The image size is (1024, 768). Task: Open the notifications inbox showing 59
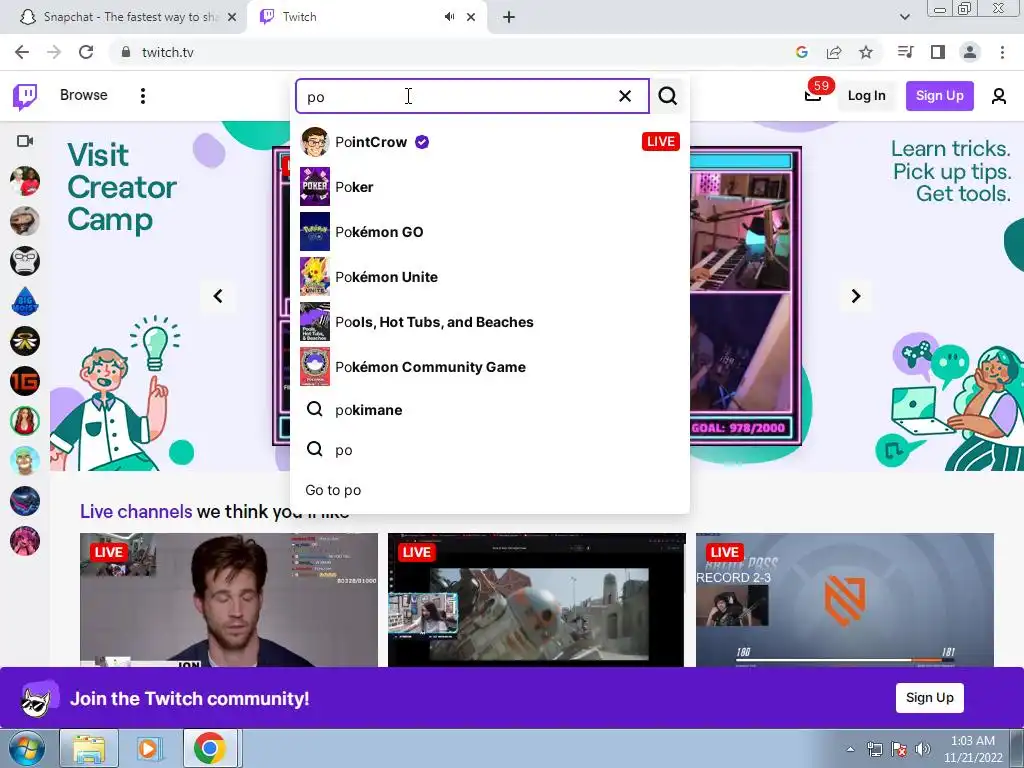click(813, 96)
